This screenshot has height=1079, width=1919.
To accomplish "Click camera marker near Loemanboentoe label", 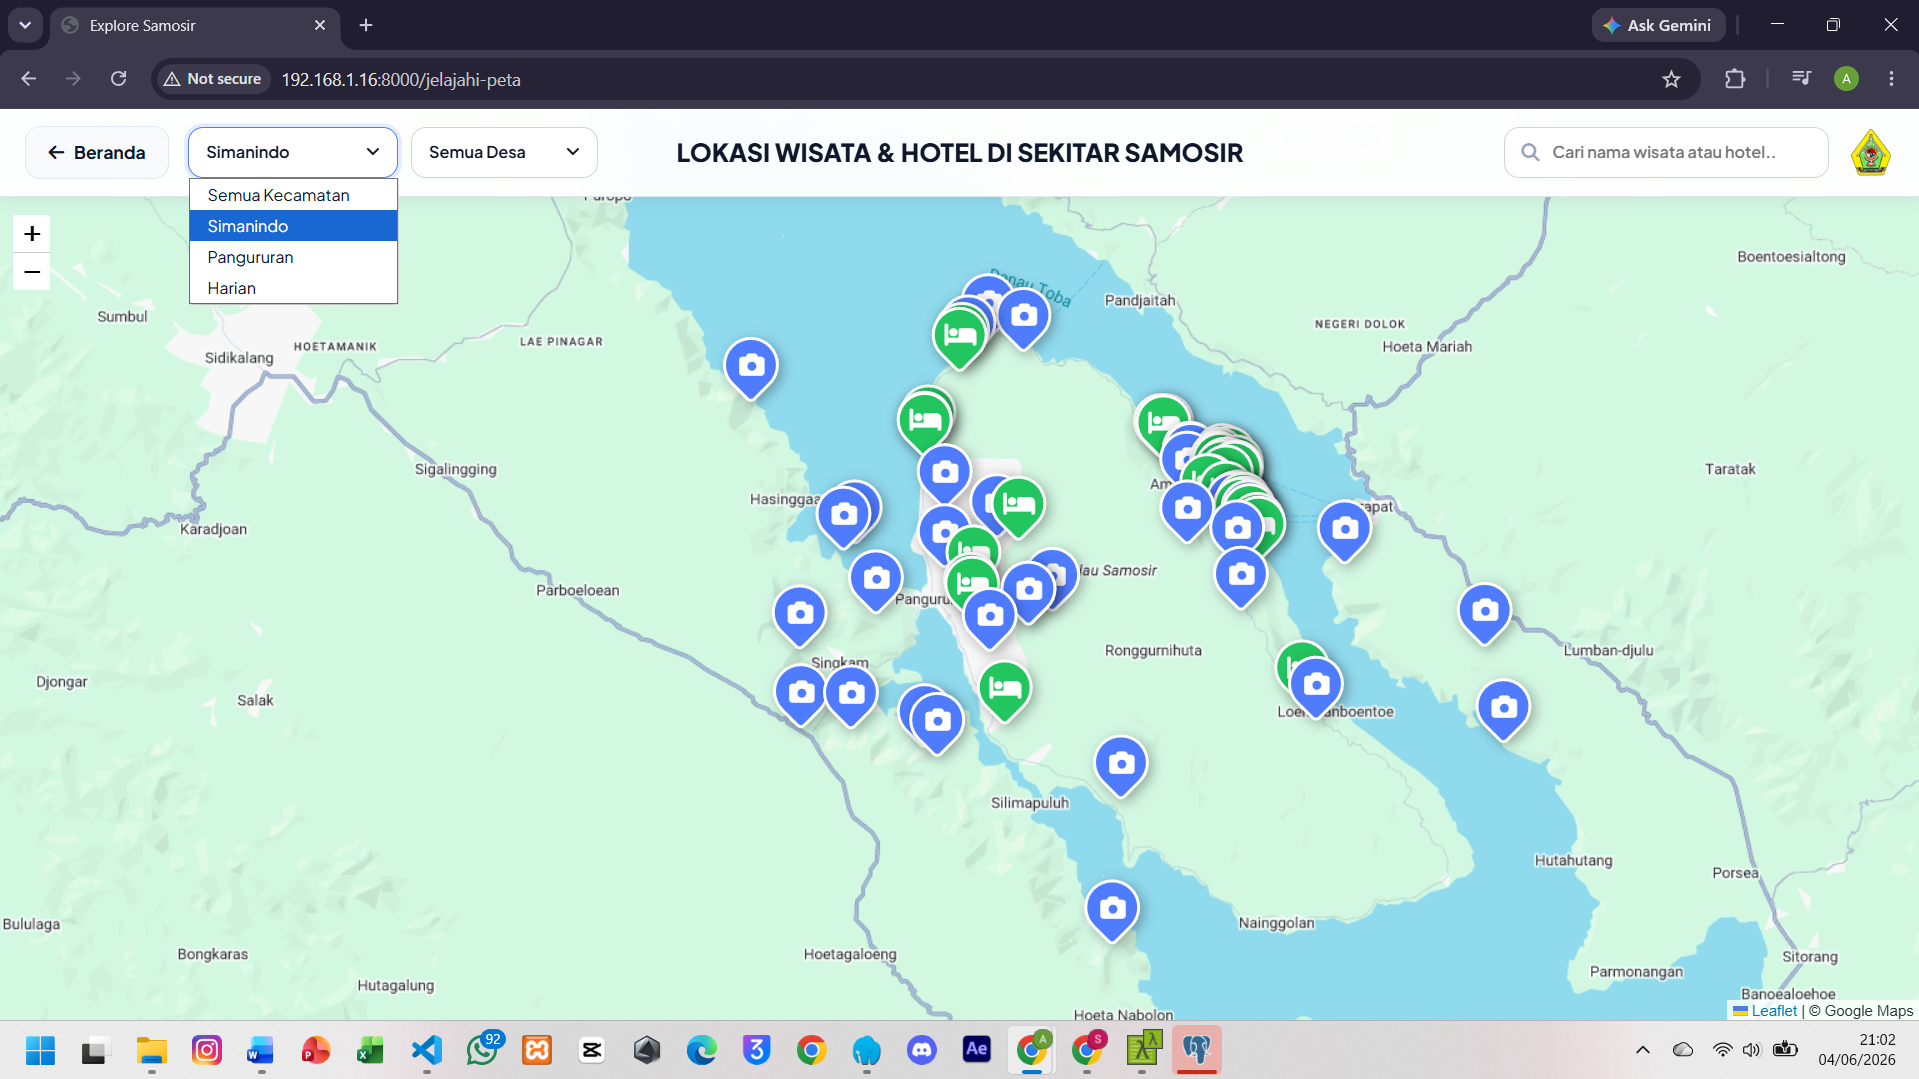I will click(x=1316, y=685).
